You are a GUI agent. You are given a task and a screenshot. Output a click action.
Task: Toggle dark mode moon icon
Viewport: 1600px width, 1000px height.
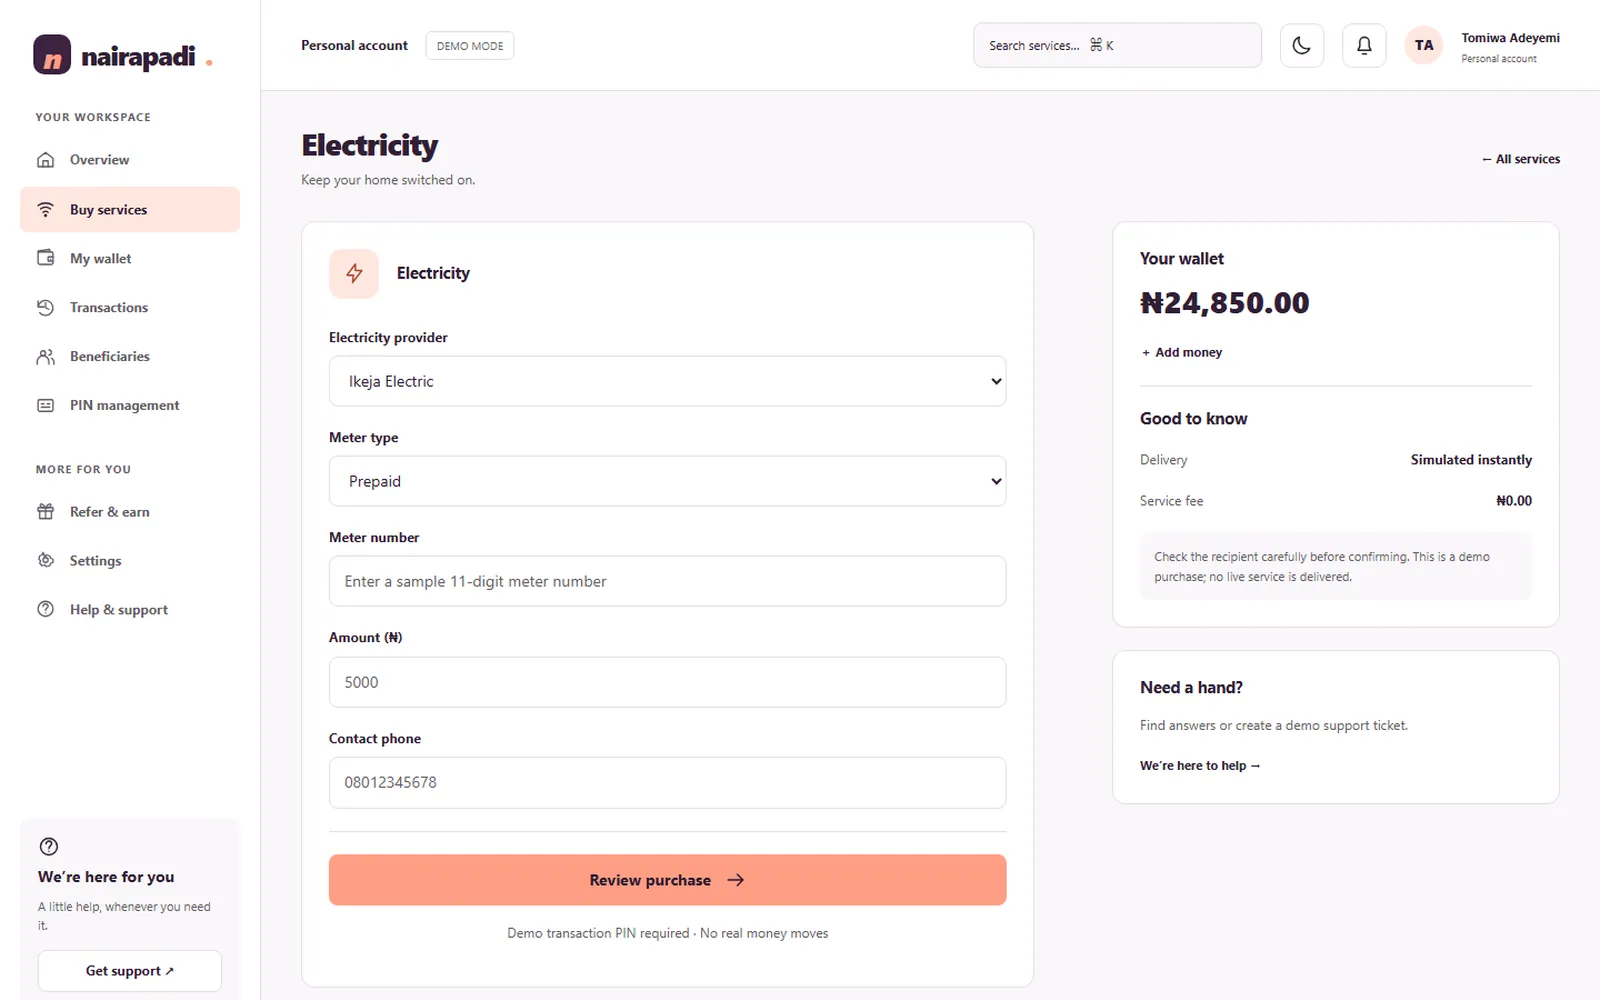point(1301,45)
